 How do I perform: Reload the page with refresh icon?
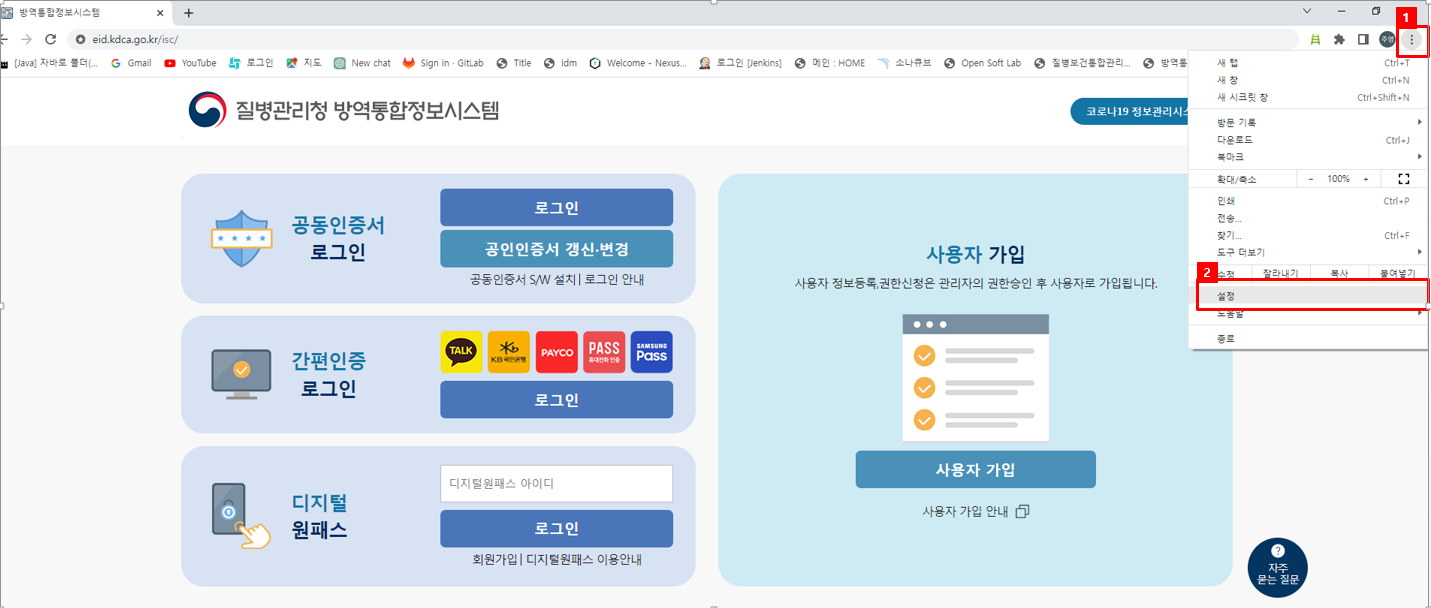(x=50, y=39)
